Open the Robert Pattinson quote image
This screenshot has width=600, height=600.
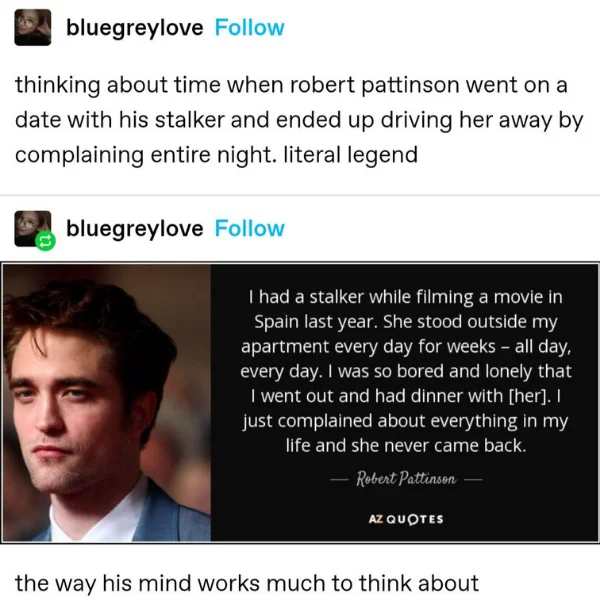point(300,403)
